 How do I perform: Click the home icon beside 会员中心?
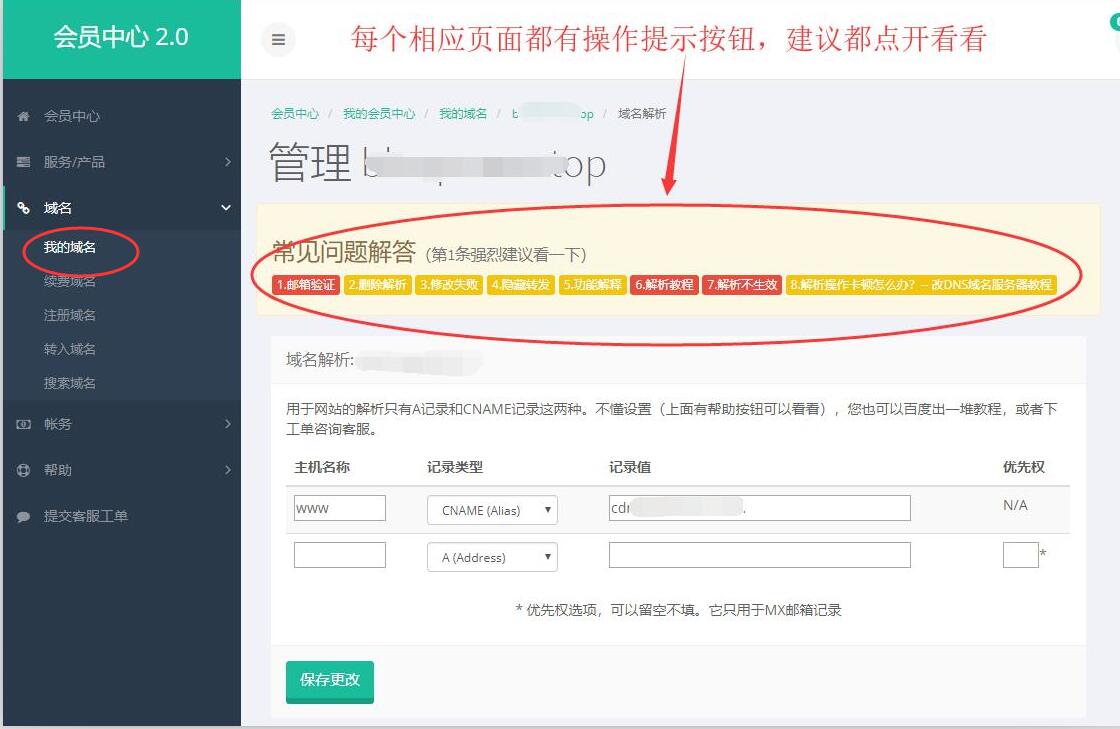[x=24, y=116]
